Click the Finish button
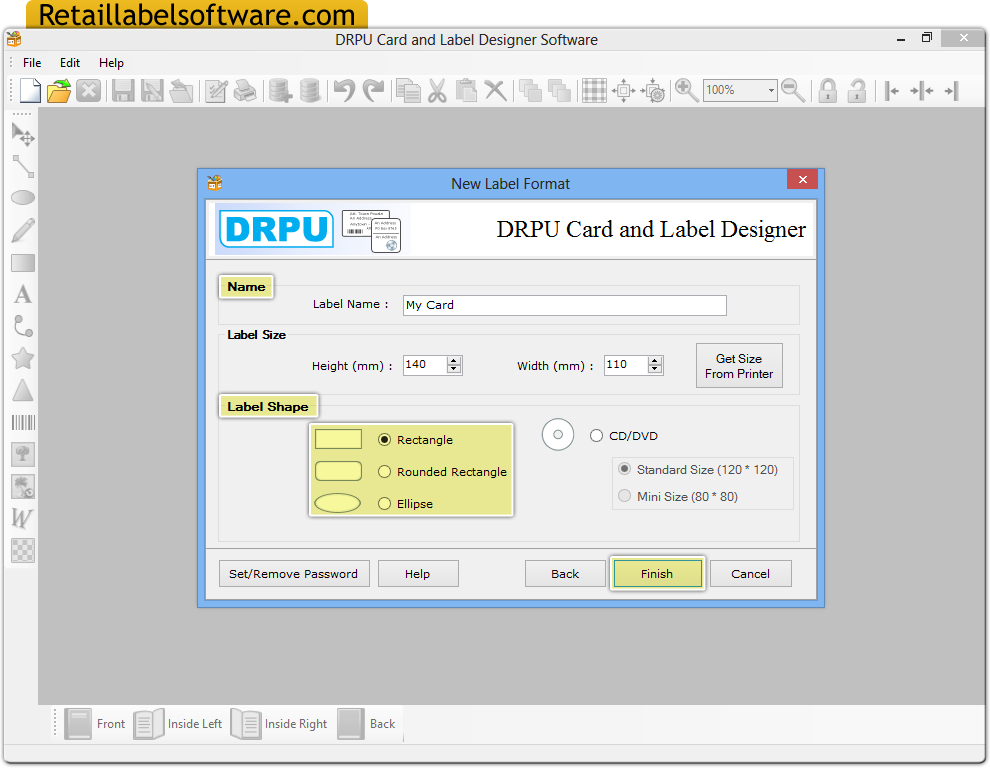Image resolution: width=990 pixels, height=768 pixels. (657, 573)
